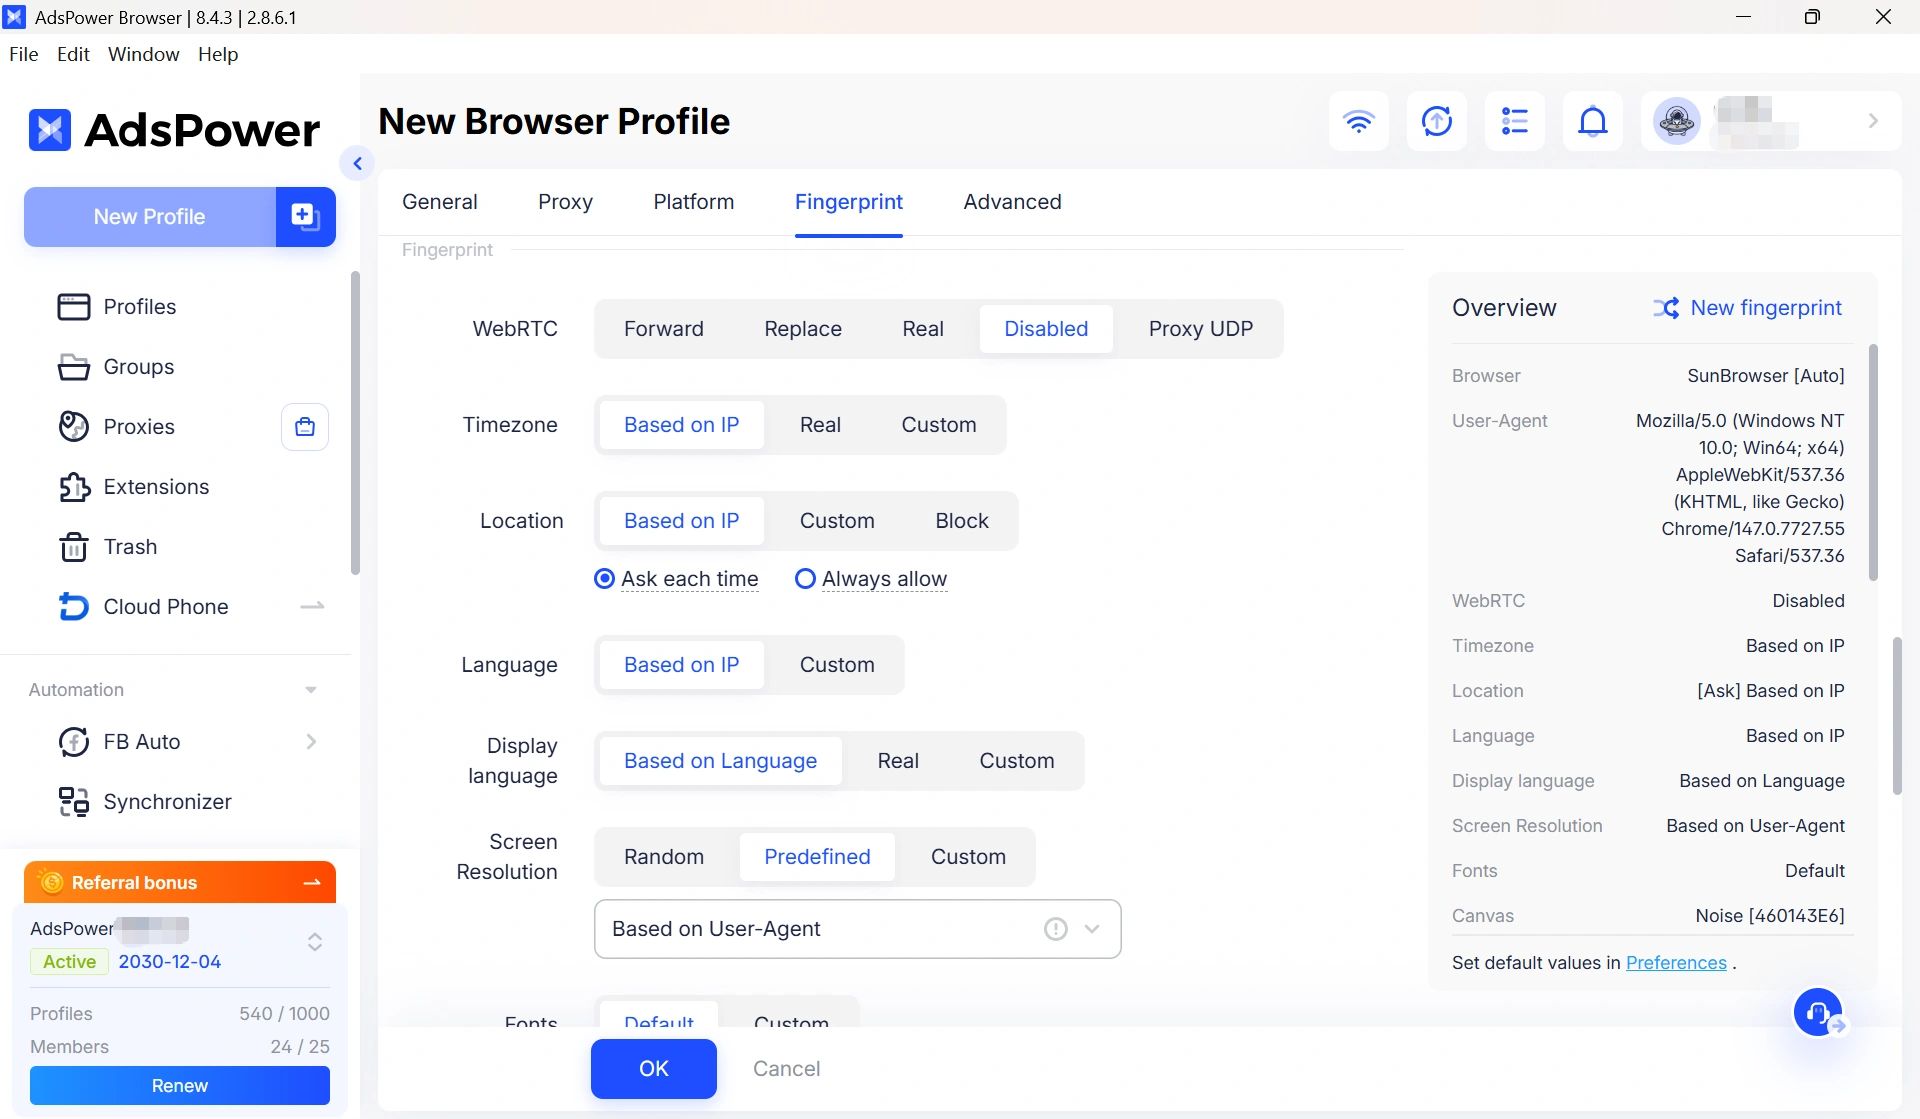The width and height of the screenshot is (1920, 1119).
Task: Set Screen Resolution to Random
Action: click(x=664, y=857)
